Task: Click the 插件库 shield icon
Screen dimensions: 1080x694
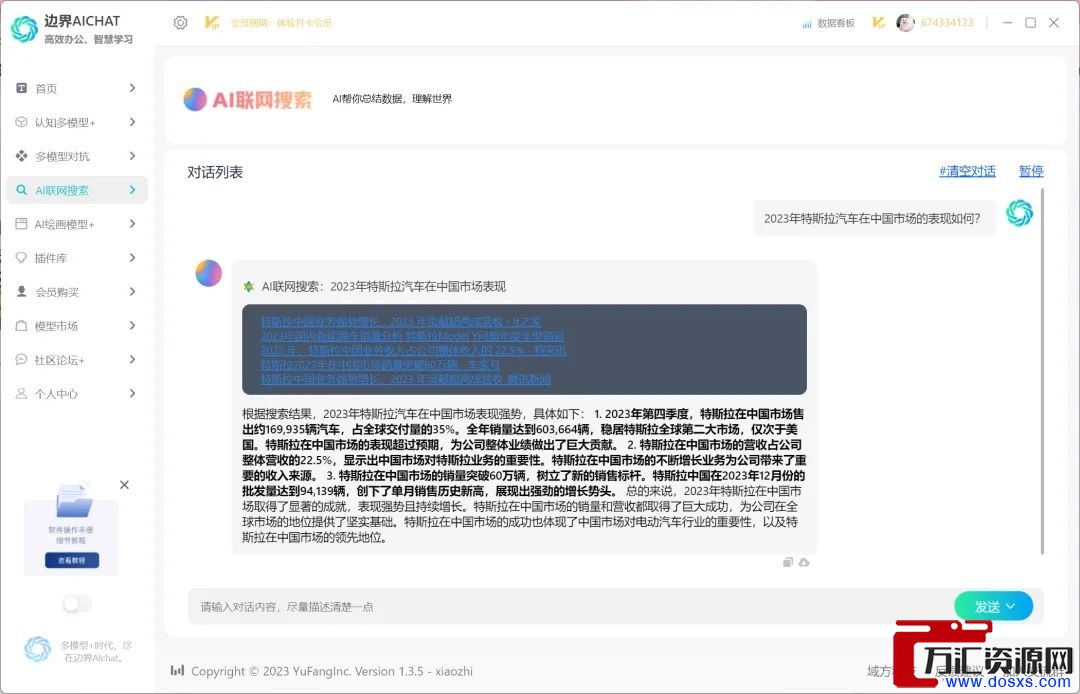Action: pos(21,257)
